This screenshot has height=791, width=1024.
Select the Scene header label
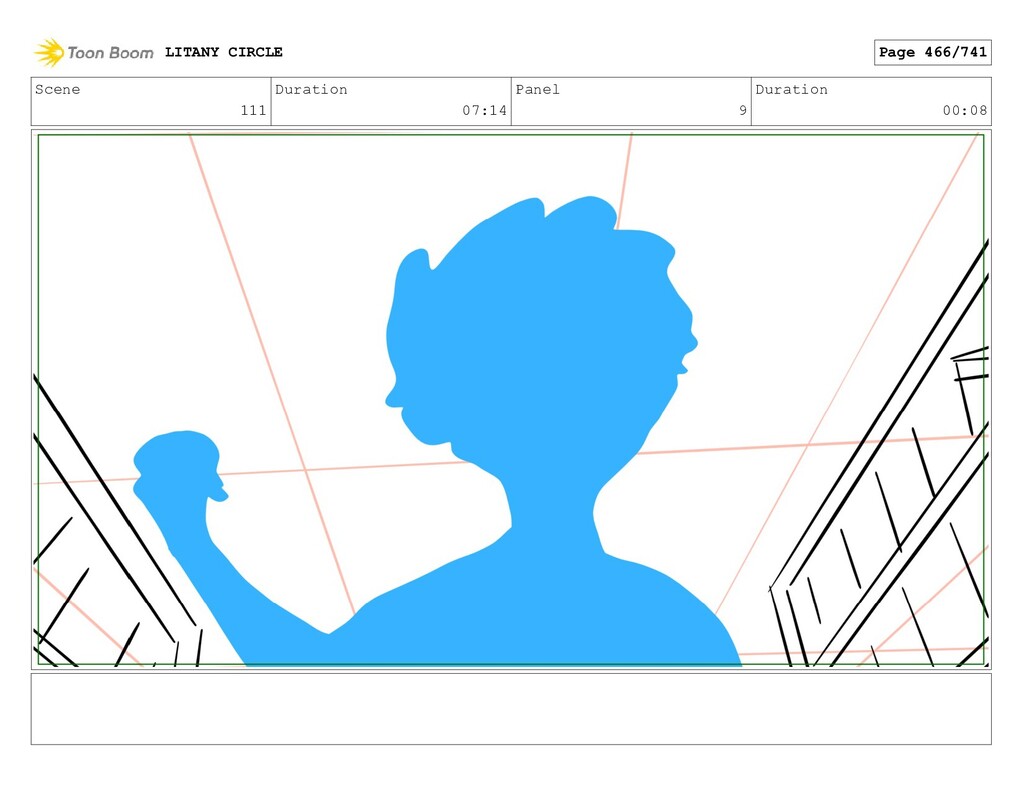(57, 89)
